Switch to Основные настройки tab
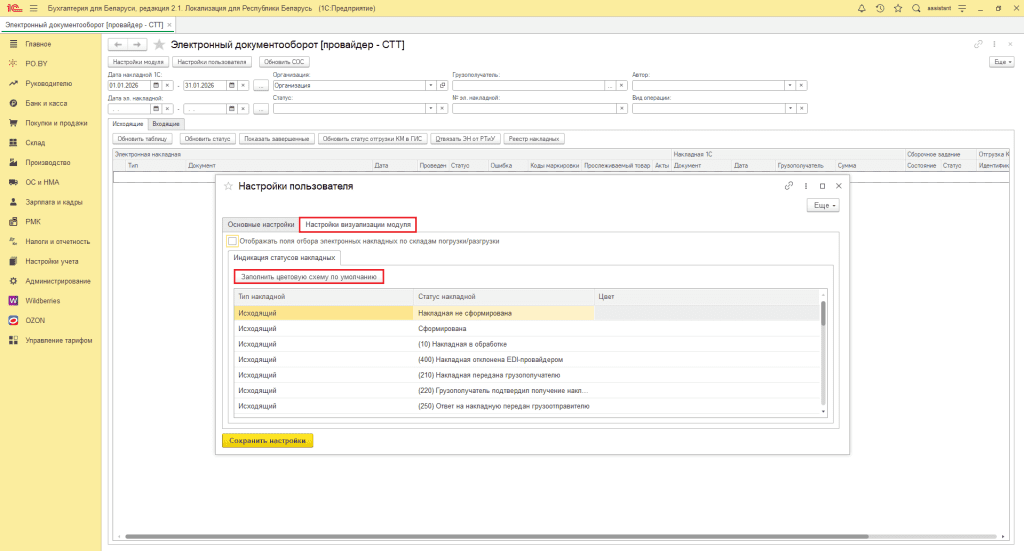 click(x=260, y=224)
